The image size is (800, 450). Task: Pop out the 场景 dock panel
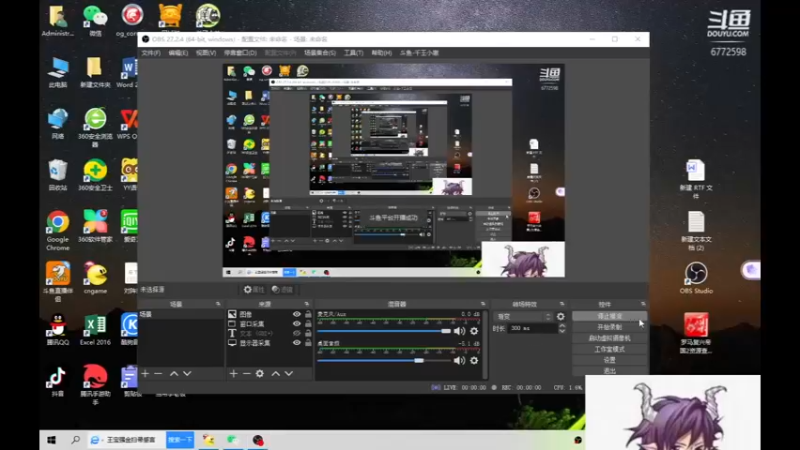pyautogui.click(x=218, y=304)
